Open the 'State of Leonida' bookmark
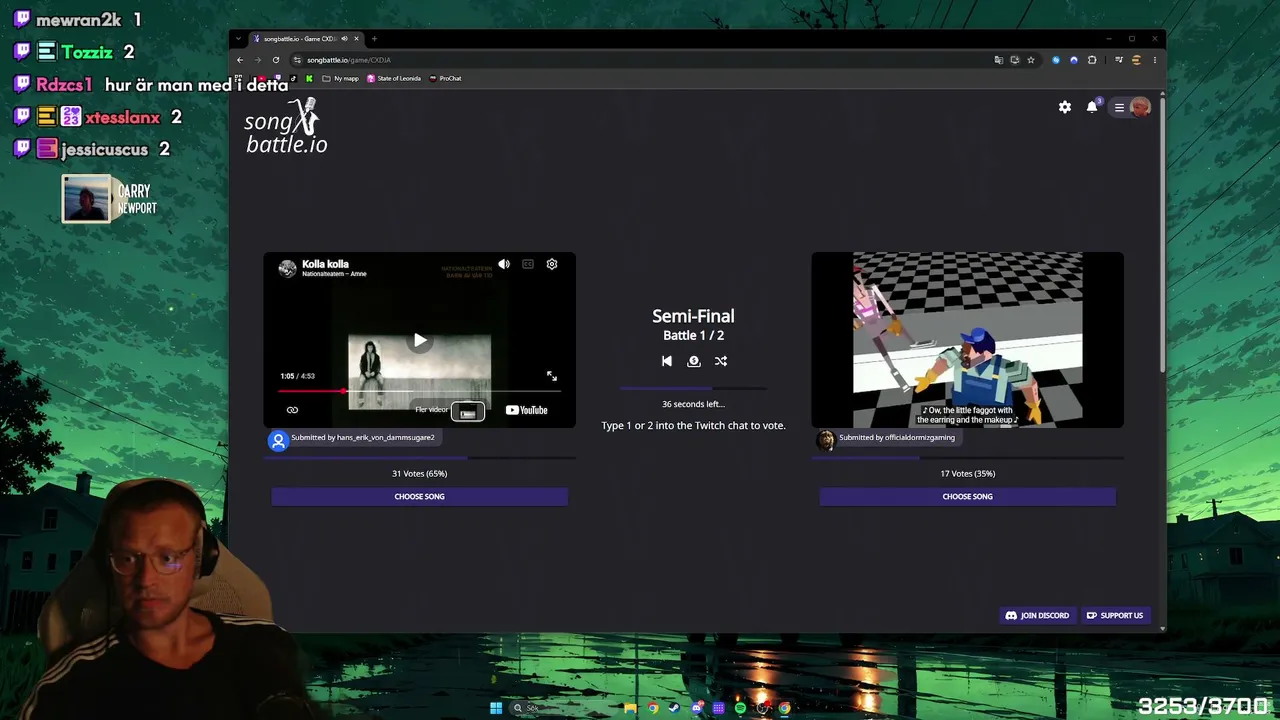Image resolution: width=1280 pixels, height=720 pixels. pyautogui.click(x=394, y=78)
